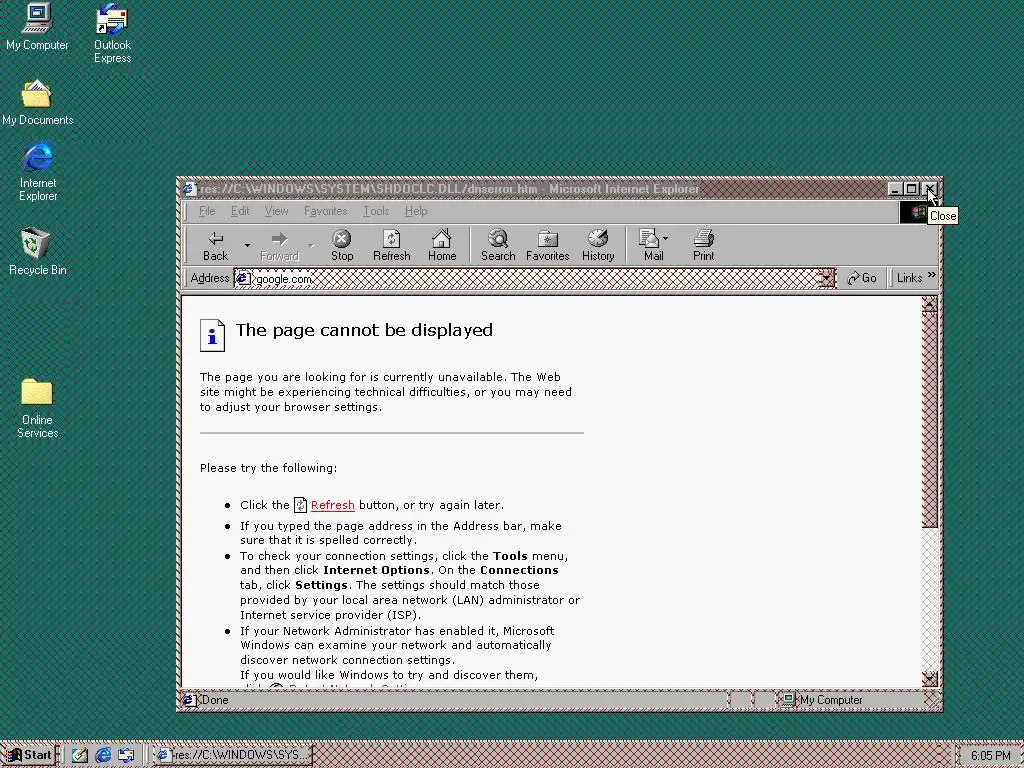Click the IE icon in the title bar

pos(189,189)
